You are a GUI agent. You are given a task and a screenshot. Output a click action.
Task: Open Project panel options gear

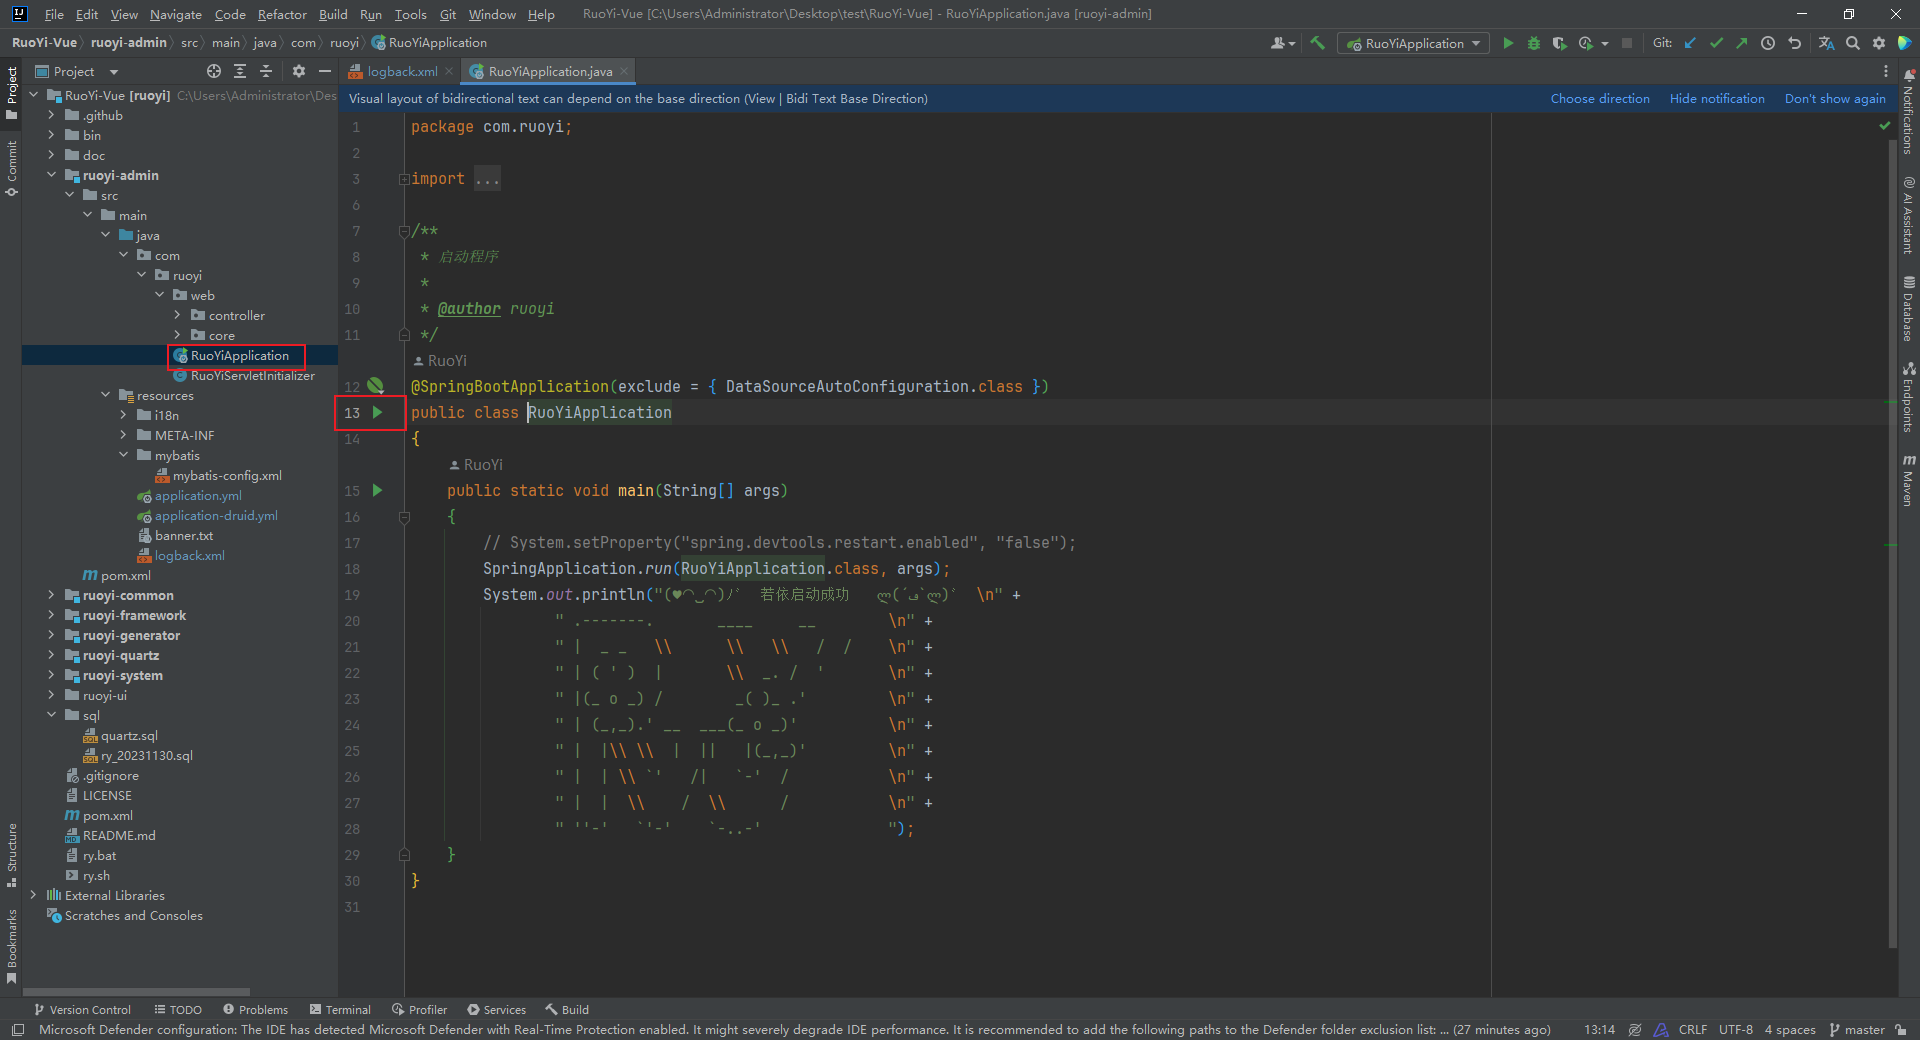(x=299, y=71)
